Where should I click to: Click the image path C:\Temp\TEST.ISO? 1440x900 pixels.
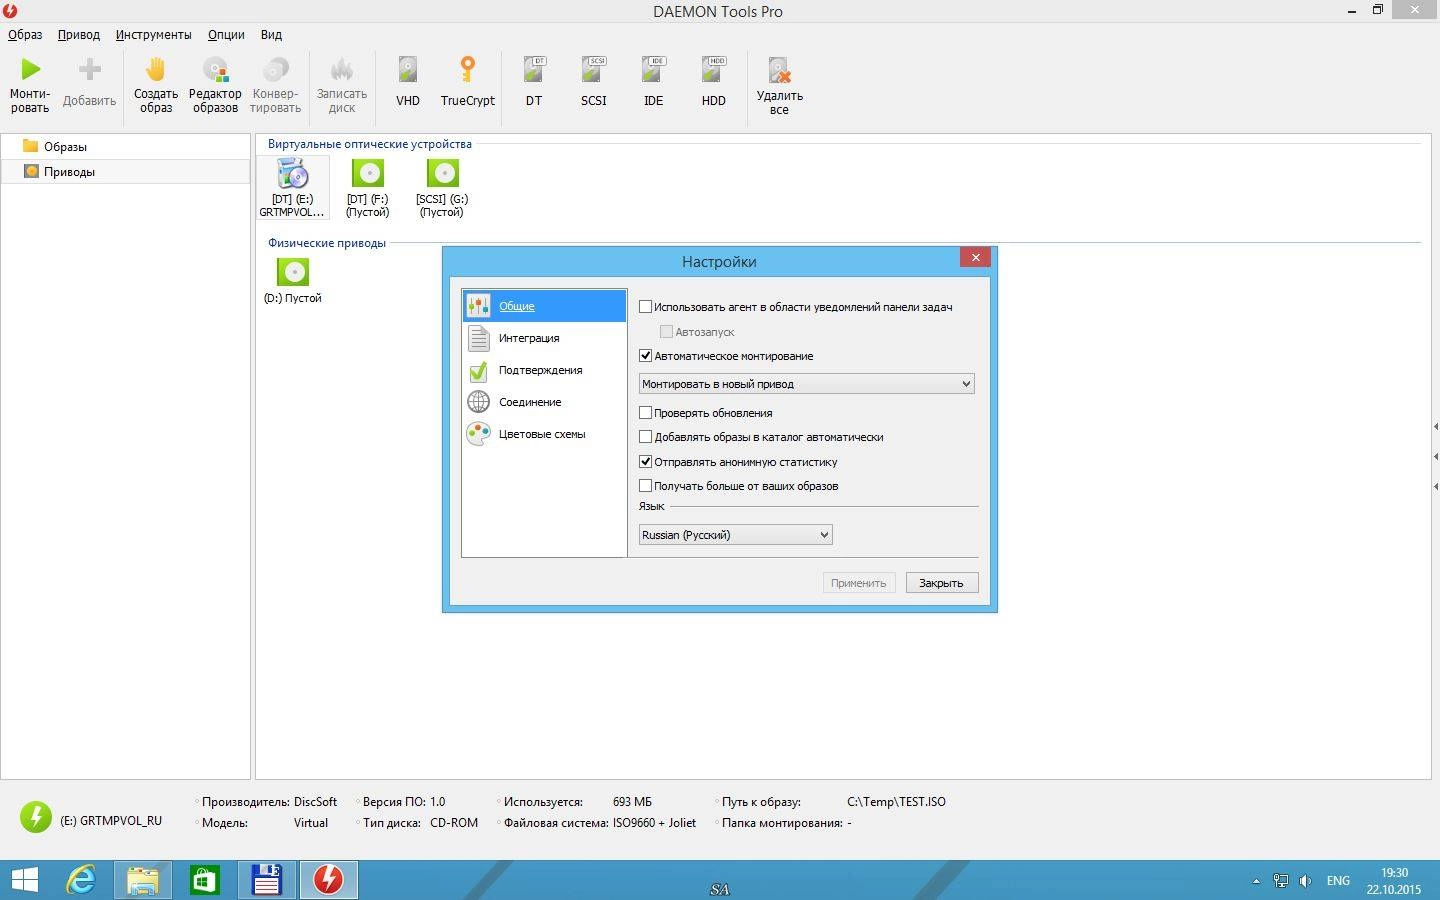coord(896,802)
